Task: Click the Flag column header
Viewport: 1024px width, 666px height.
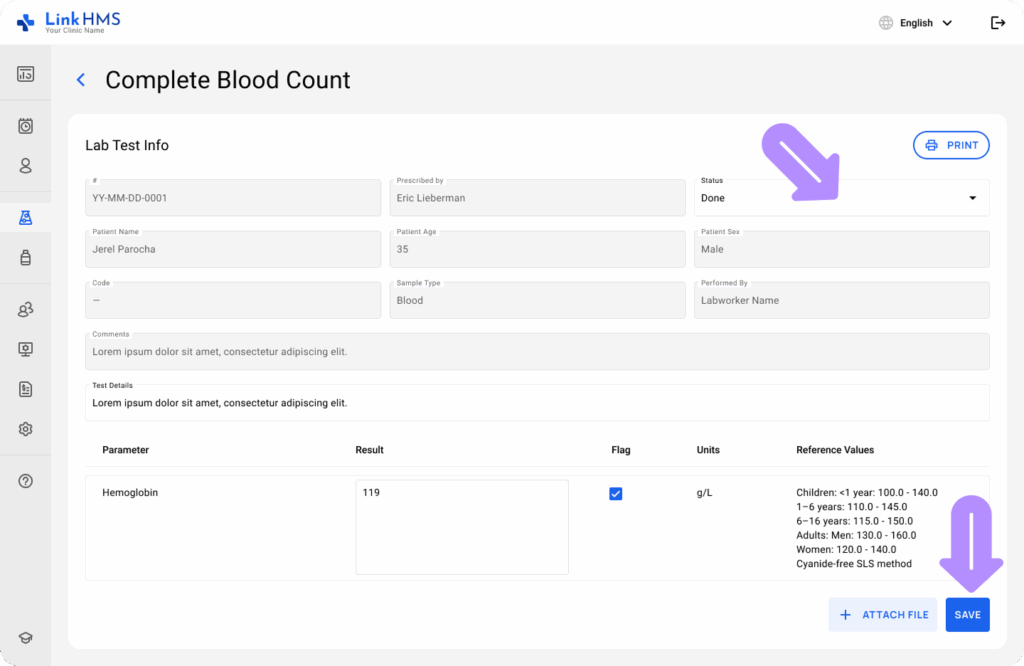Action: tap(620, 450)
